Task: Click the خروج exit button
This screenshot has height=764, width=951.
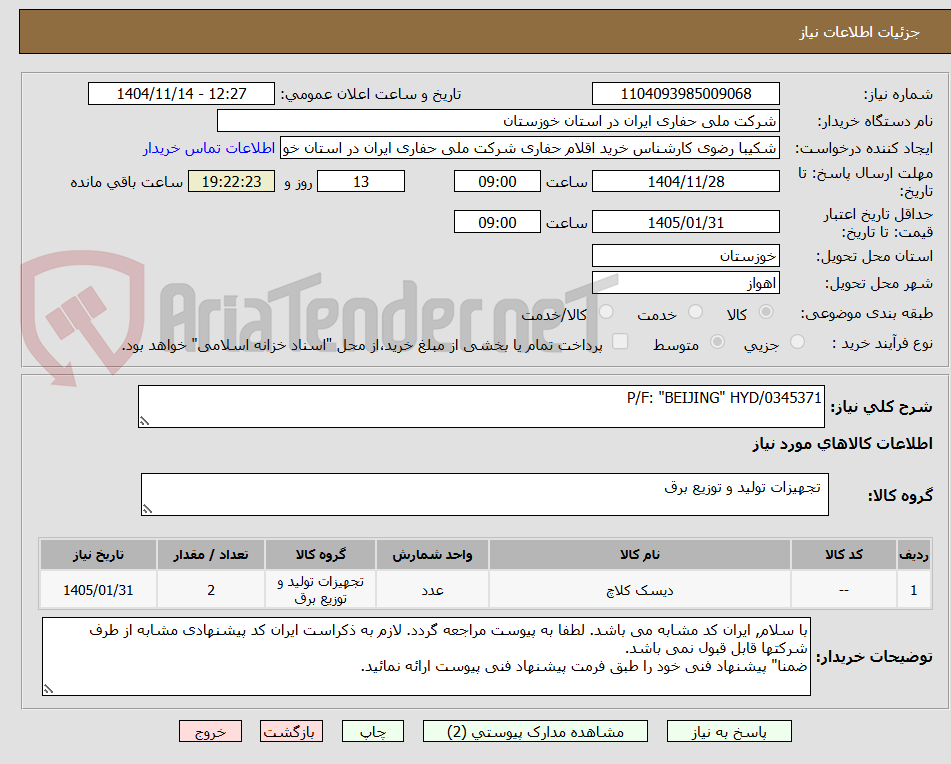Action: [210, 731]
